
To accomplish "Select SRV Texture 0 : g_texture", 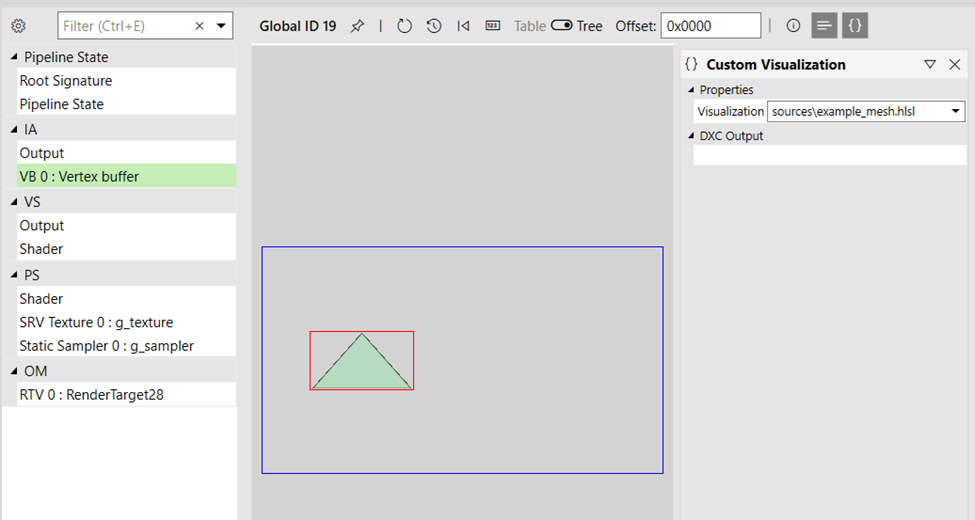I will pos(127,322).
